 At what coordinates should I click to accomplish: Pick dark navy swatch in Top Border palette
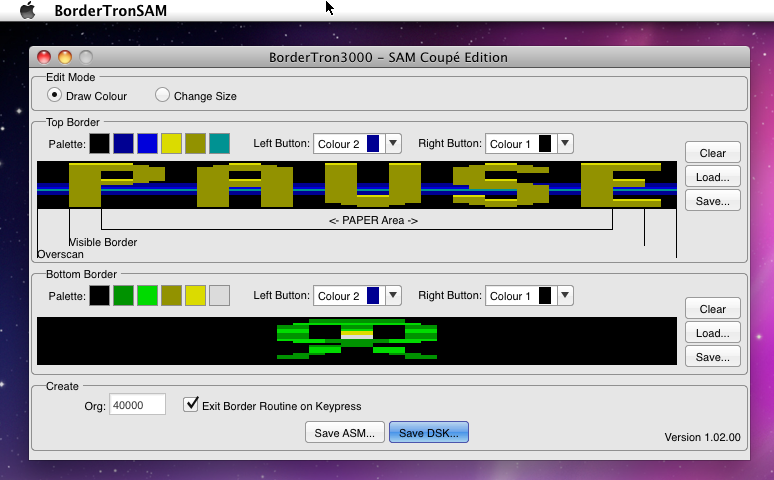(123, 144)
